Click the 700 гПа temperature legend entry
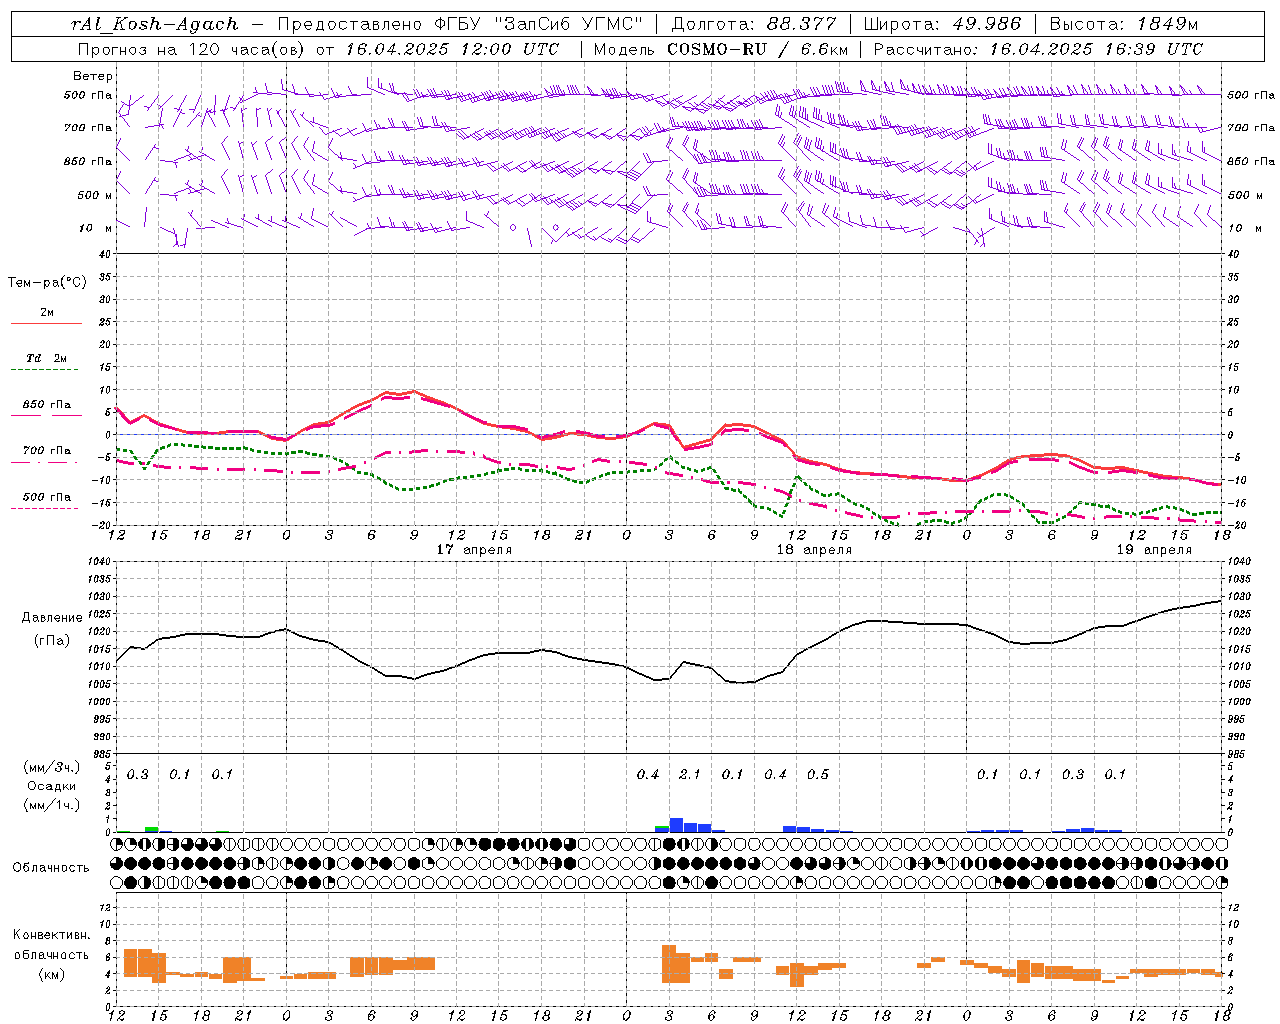1280x1024 pixels. 46,451
